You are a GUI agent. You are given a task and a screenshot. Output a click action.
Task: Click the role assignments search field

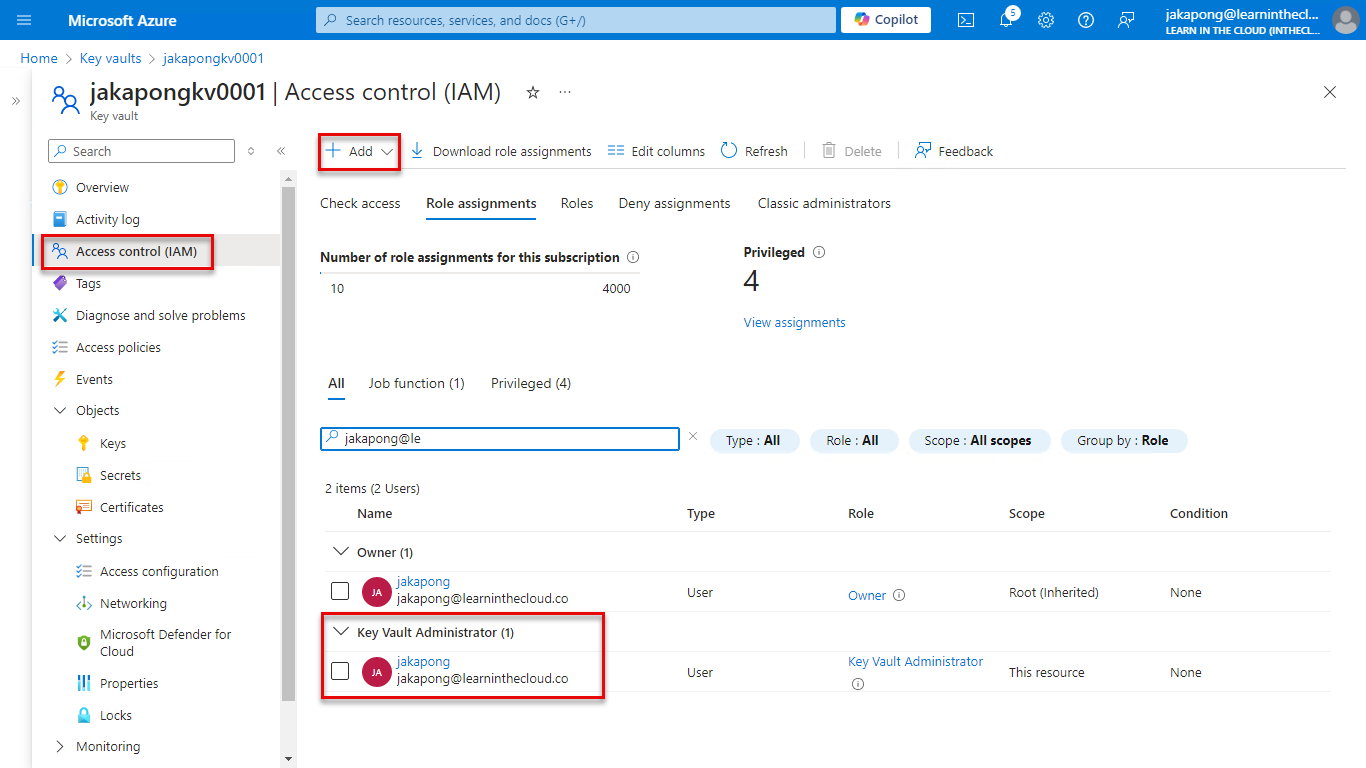point(500,438)
